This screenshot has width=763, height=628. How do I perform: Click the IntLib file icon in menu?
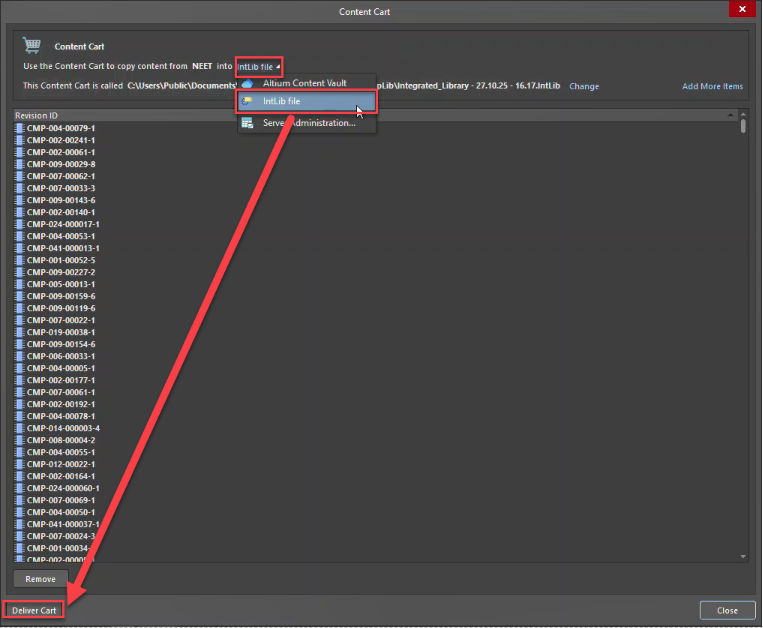coord(247,101)
